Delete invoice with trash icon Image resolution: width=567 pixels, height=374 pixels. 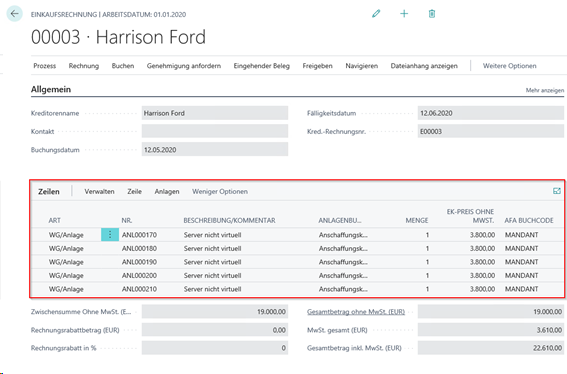coord(432,14)
